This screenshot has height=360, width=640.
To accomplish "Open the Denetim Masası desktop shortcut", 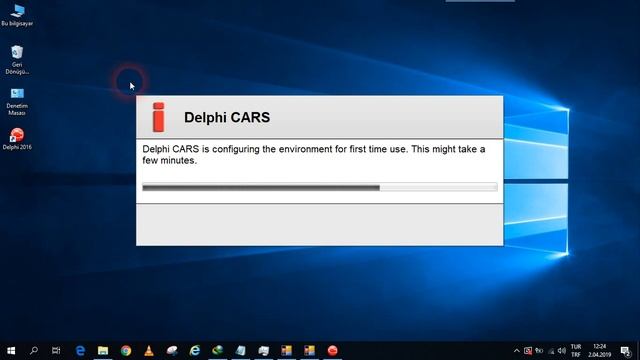I will pyautogui.click(x=17, y=102).
